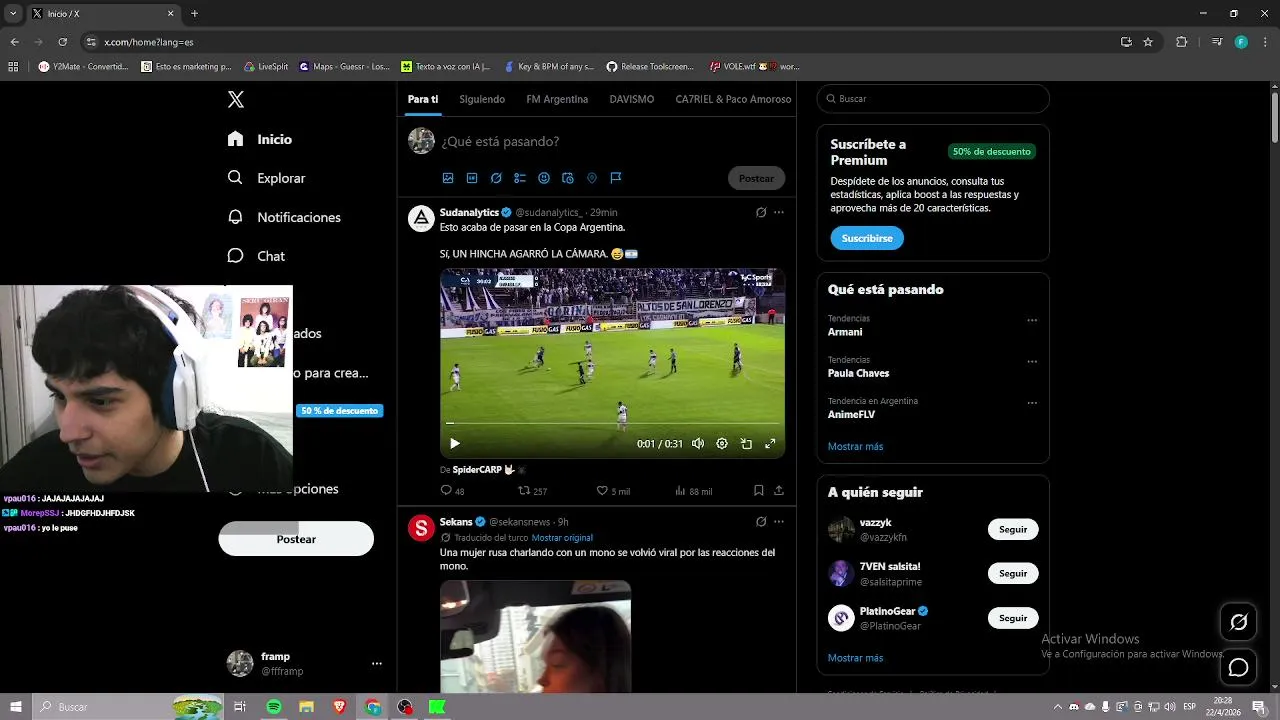The width and height of the screenshot is (1280, 720).
Task: Click the Buscar search field on X
Action: [933, 99]
